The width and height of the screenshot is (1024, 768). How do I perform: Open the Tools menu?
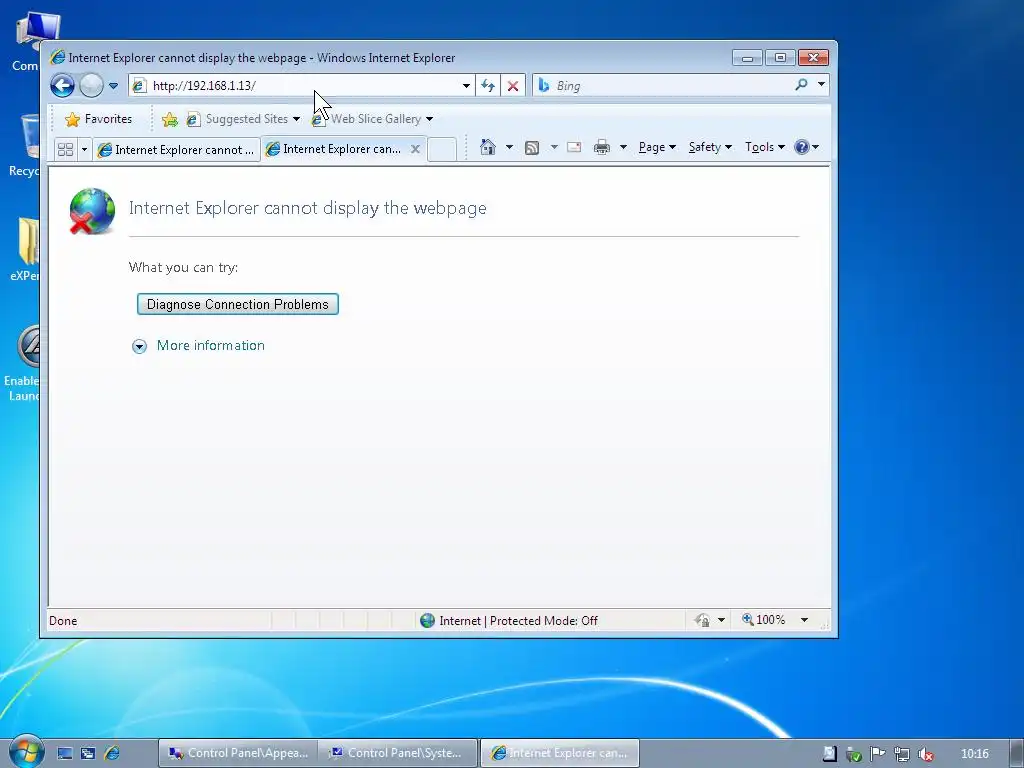(x=765, y=147)
